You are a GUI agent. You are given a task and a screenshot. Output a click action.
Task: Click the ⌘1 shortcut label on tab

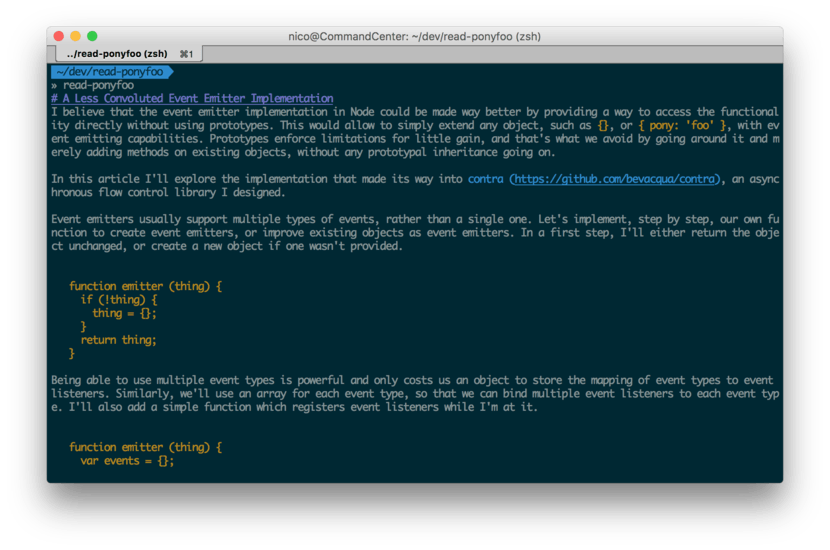(x=186, y=53)
